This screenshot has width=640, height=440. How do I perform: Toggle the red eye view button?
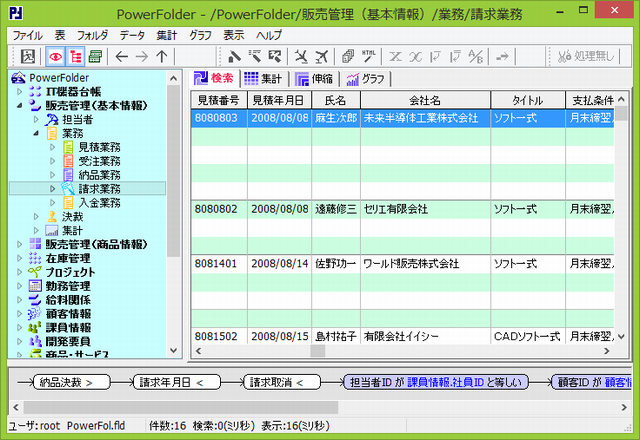(x=56, y=56)
